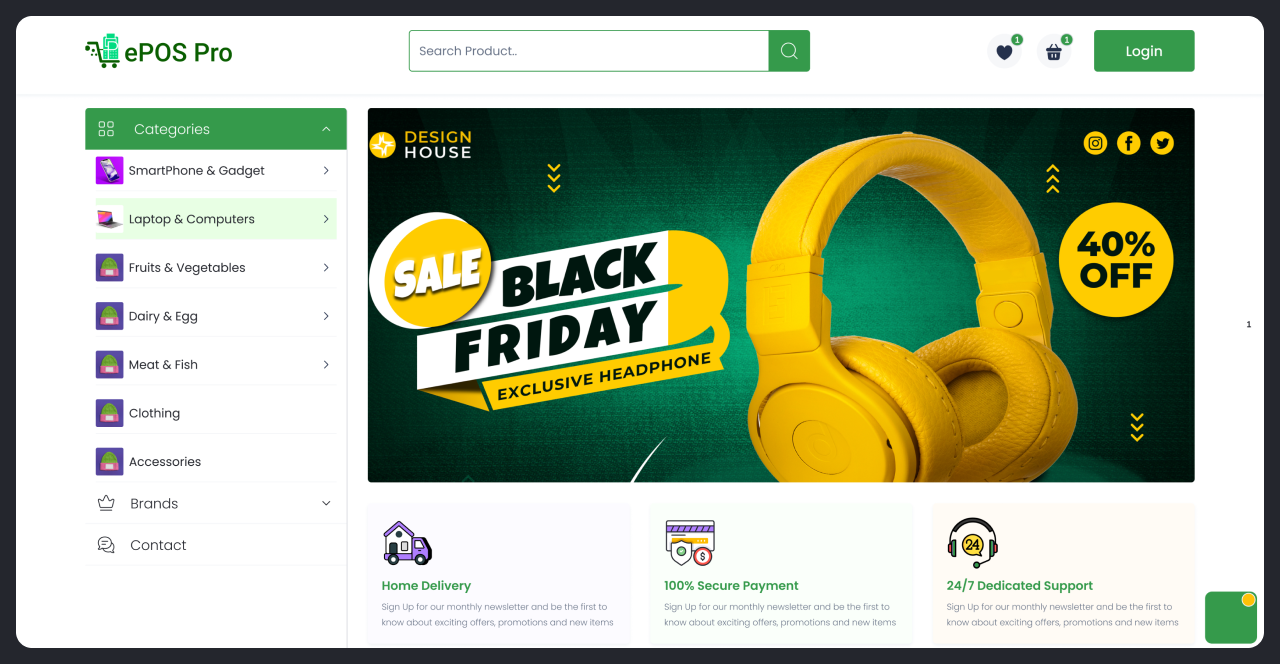Screen dimensions: 1280x664
Task: Expand SmartPhone & Gadget submenu arrow
Action: 326,171
